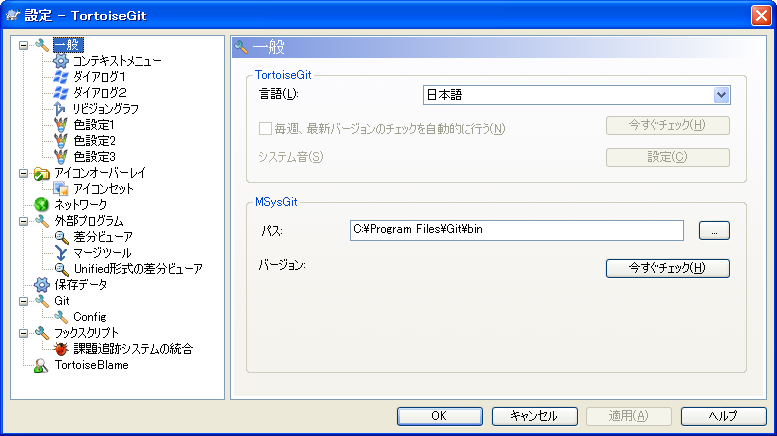The height and width of the screenshot is (436, 777).
Task: Click the wrench icon beside Config
Action: (x=61, y=317)
